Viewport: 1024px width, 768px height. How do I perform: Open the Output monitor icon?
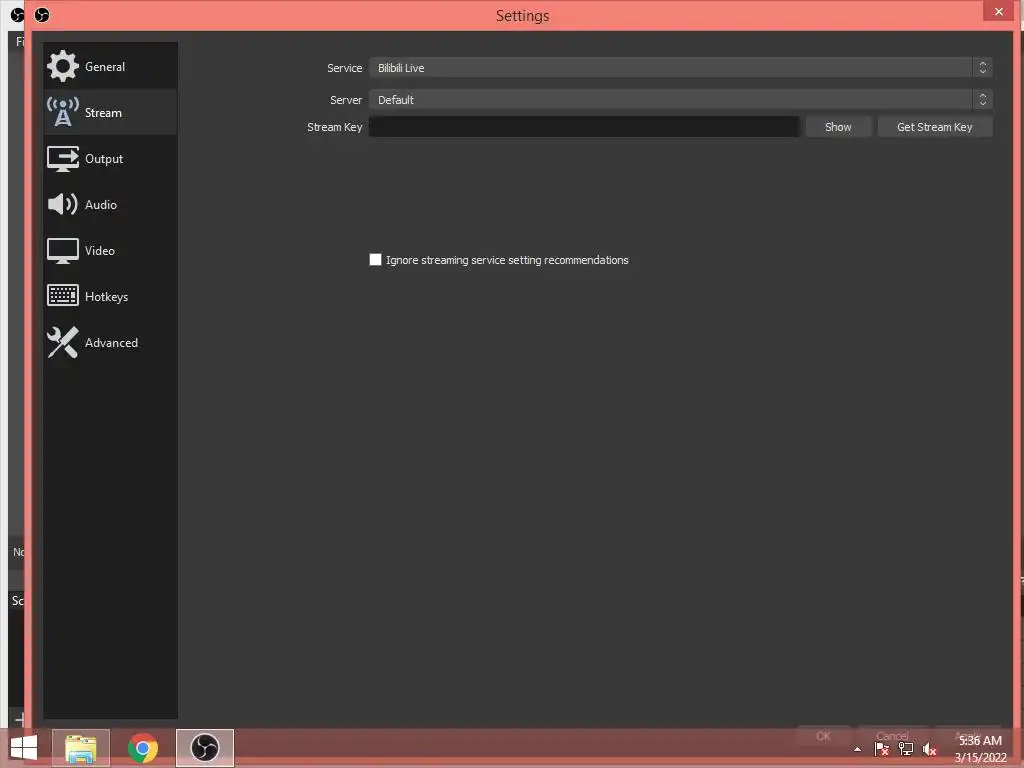[x=63, y=158]
